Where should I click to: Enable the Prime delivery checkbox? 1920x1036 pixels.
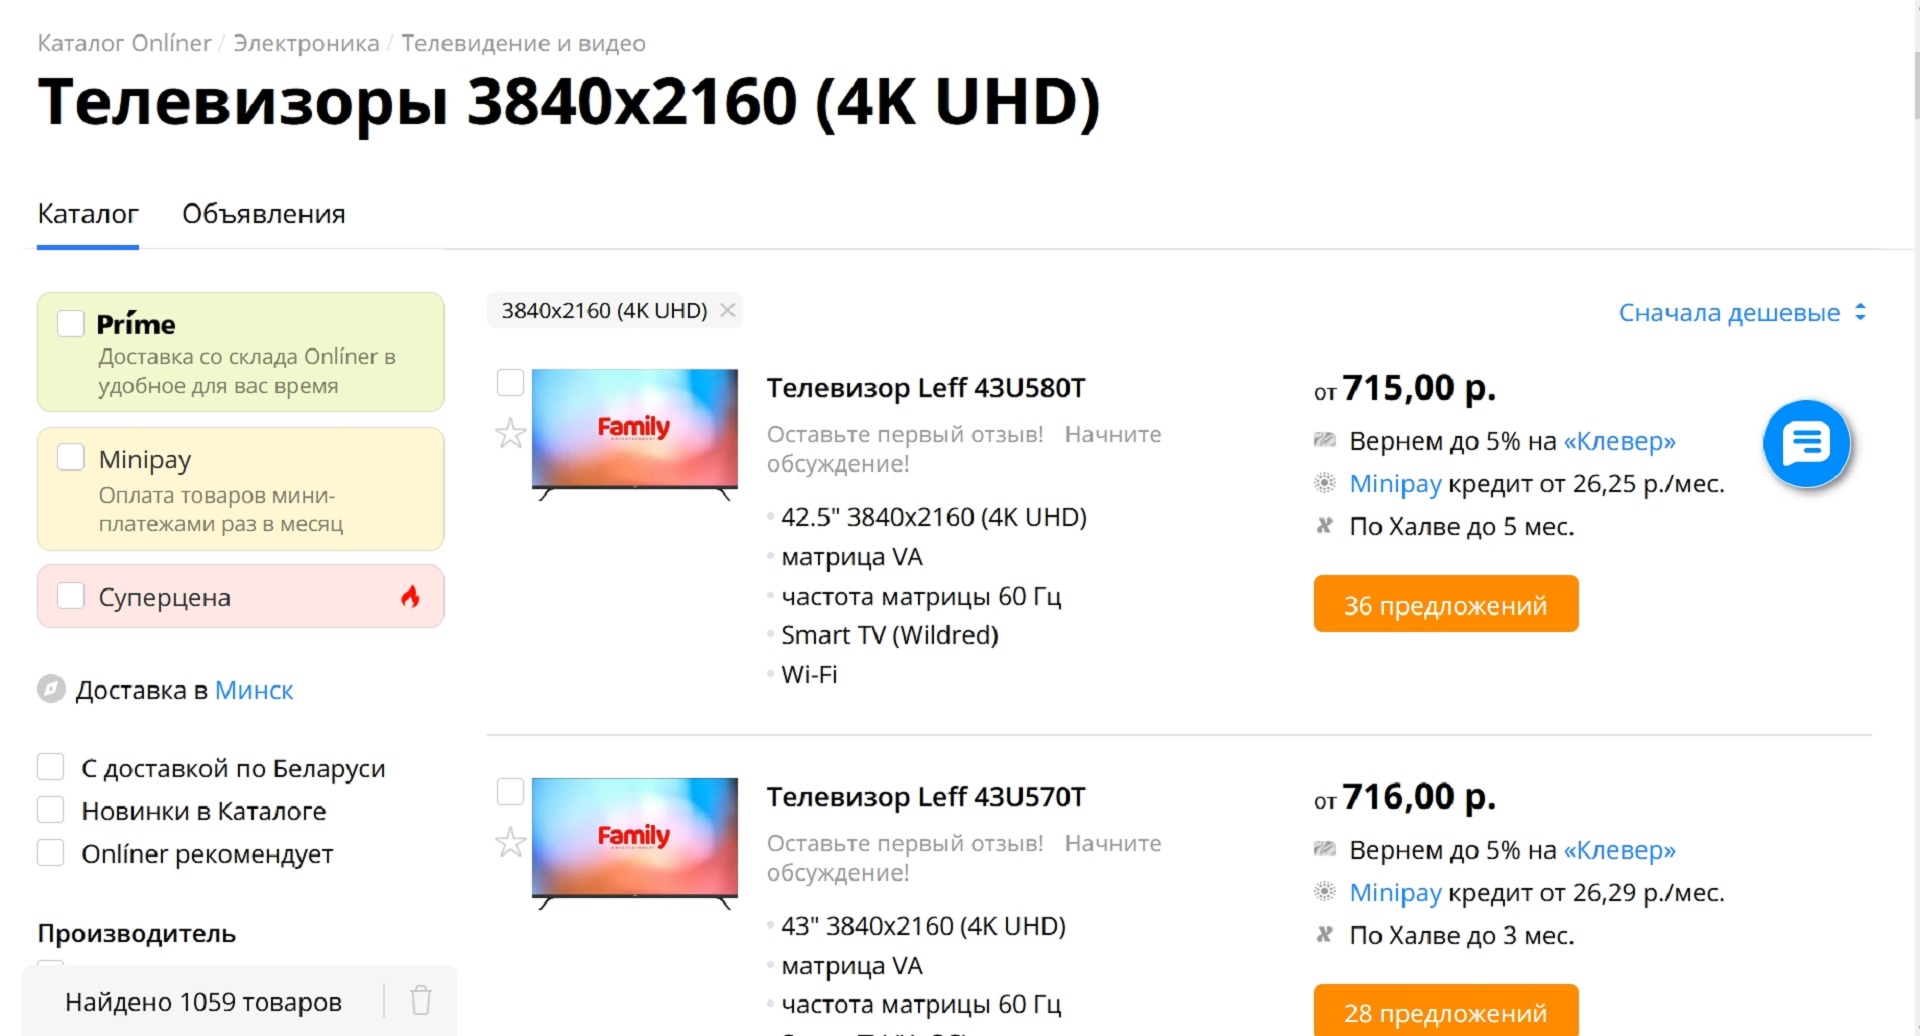(x=71, y=323)
